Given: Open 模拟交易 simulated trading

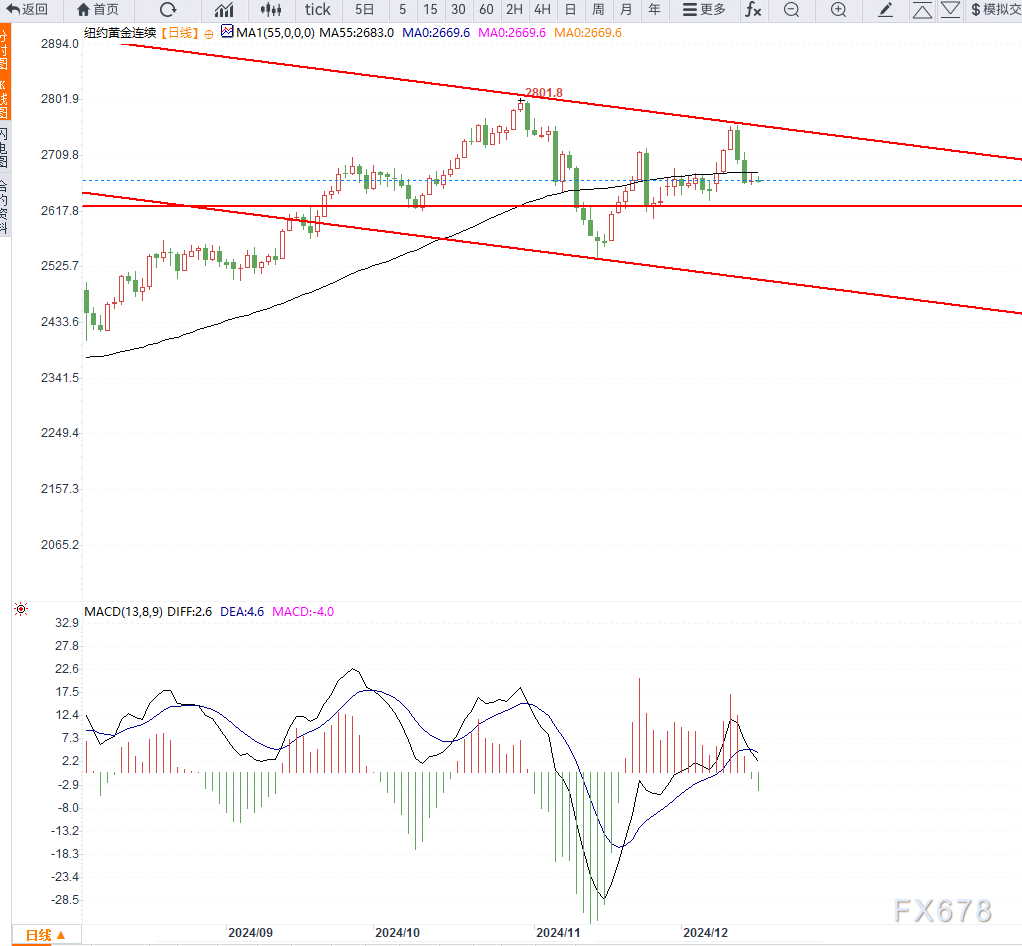Looking at the screenshot, I should pos(995,10).
